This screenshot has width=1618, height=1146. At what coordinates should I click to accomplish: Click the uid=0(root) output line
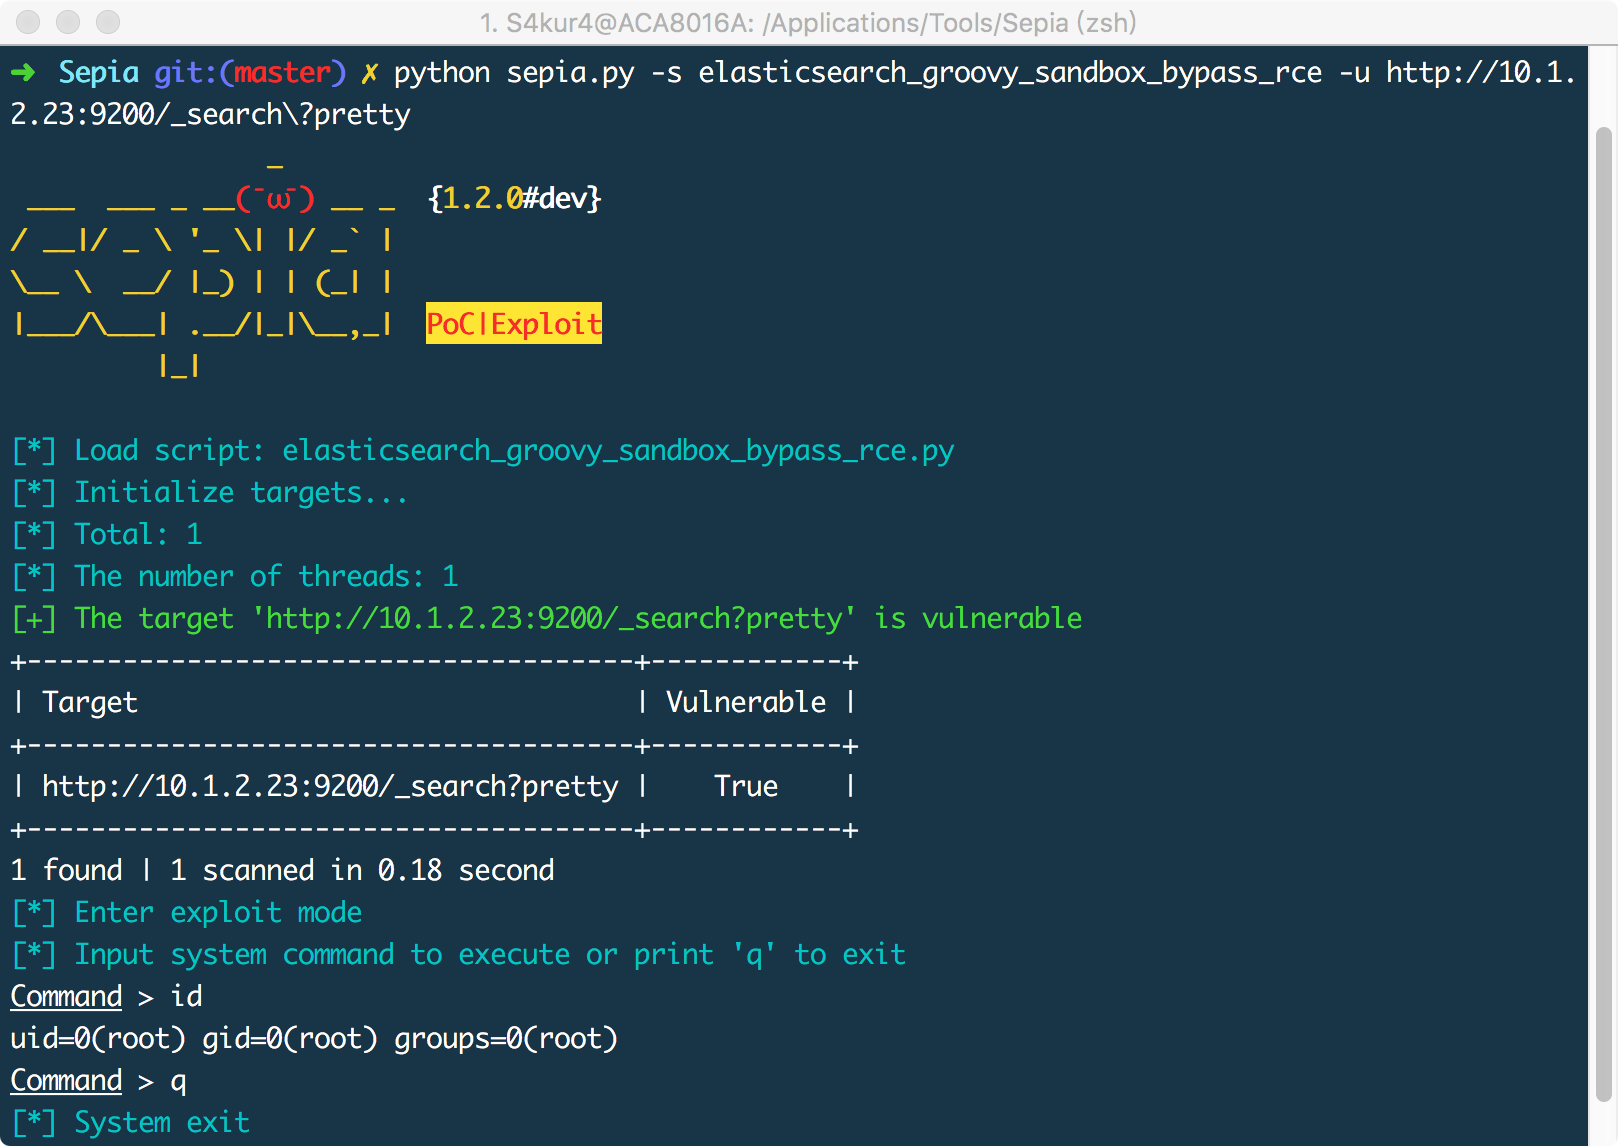(x=314, y=1039)
